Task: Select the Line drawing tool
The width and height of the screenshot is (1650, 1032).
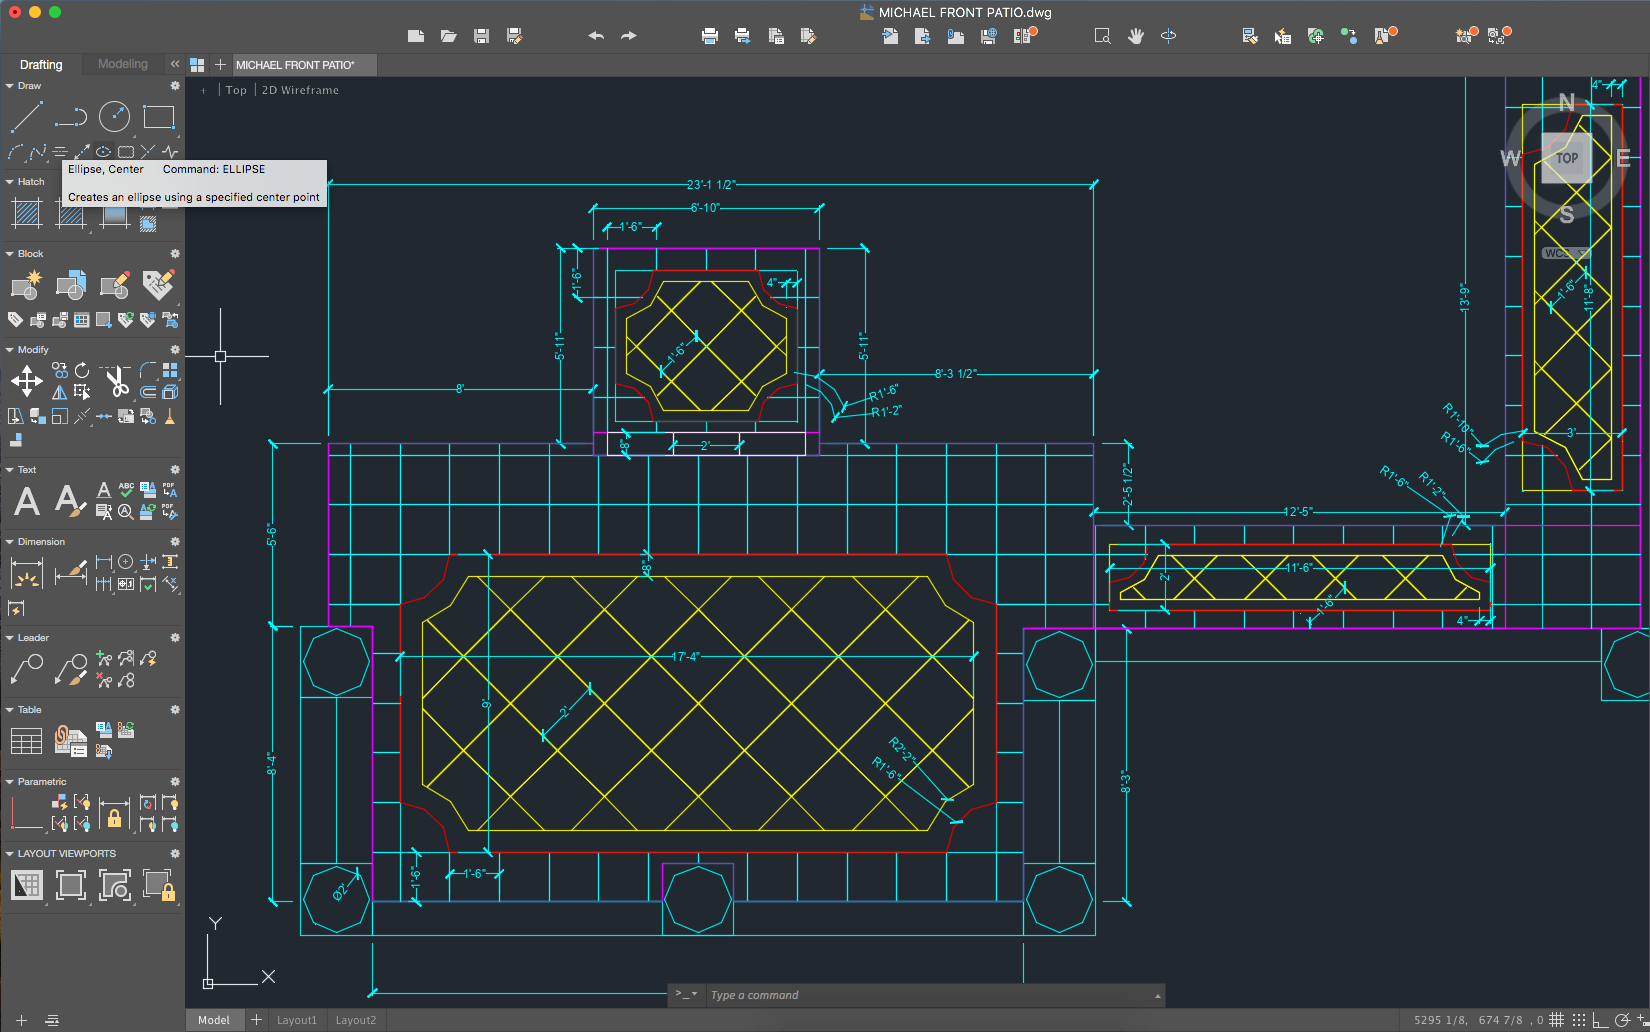Action: [x=26, y=117]
